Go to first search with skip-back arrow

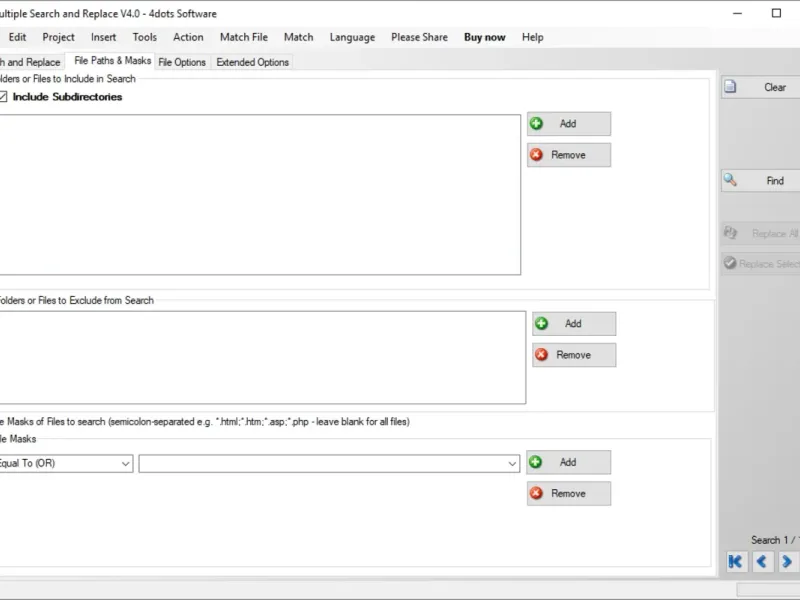(736, 562)
